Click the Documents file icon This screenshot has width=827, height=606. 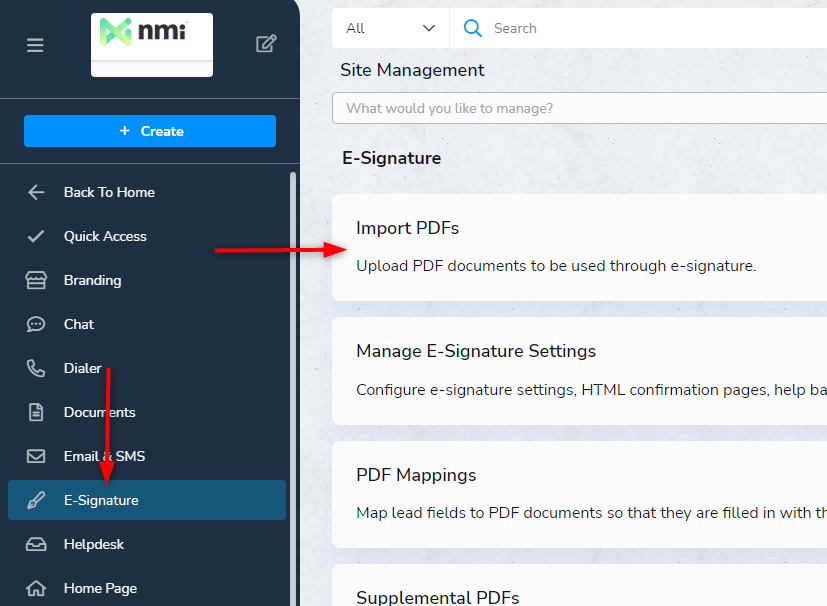coord(36,412)
